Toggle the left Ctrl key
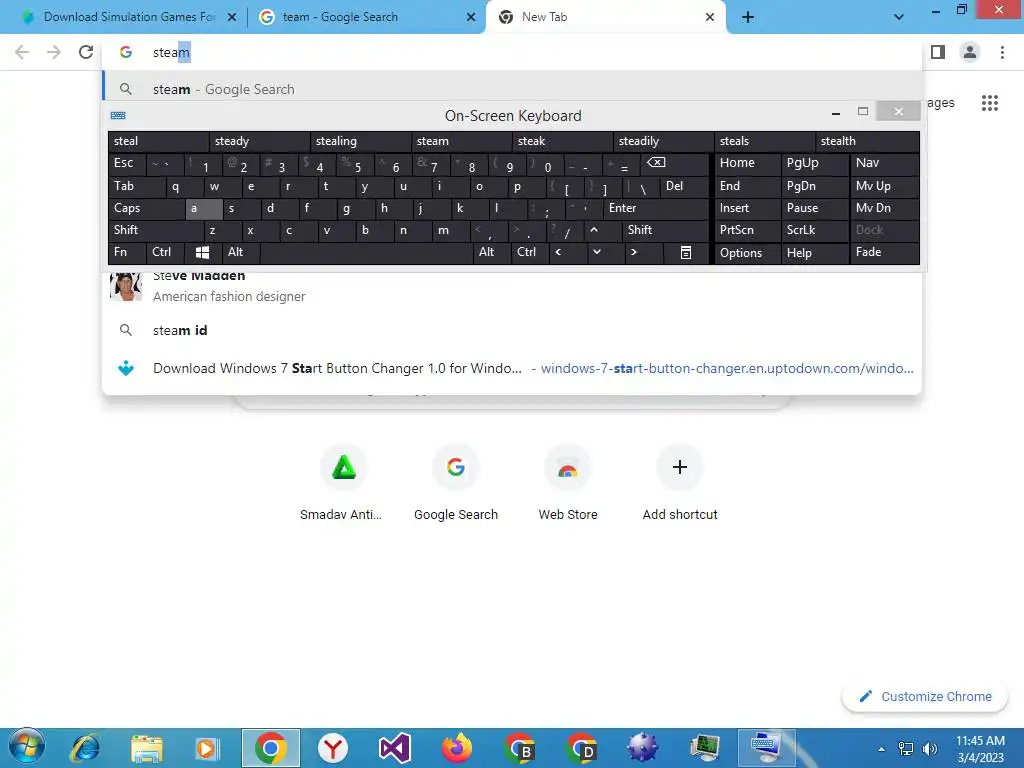 (x=165, y=252)
